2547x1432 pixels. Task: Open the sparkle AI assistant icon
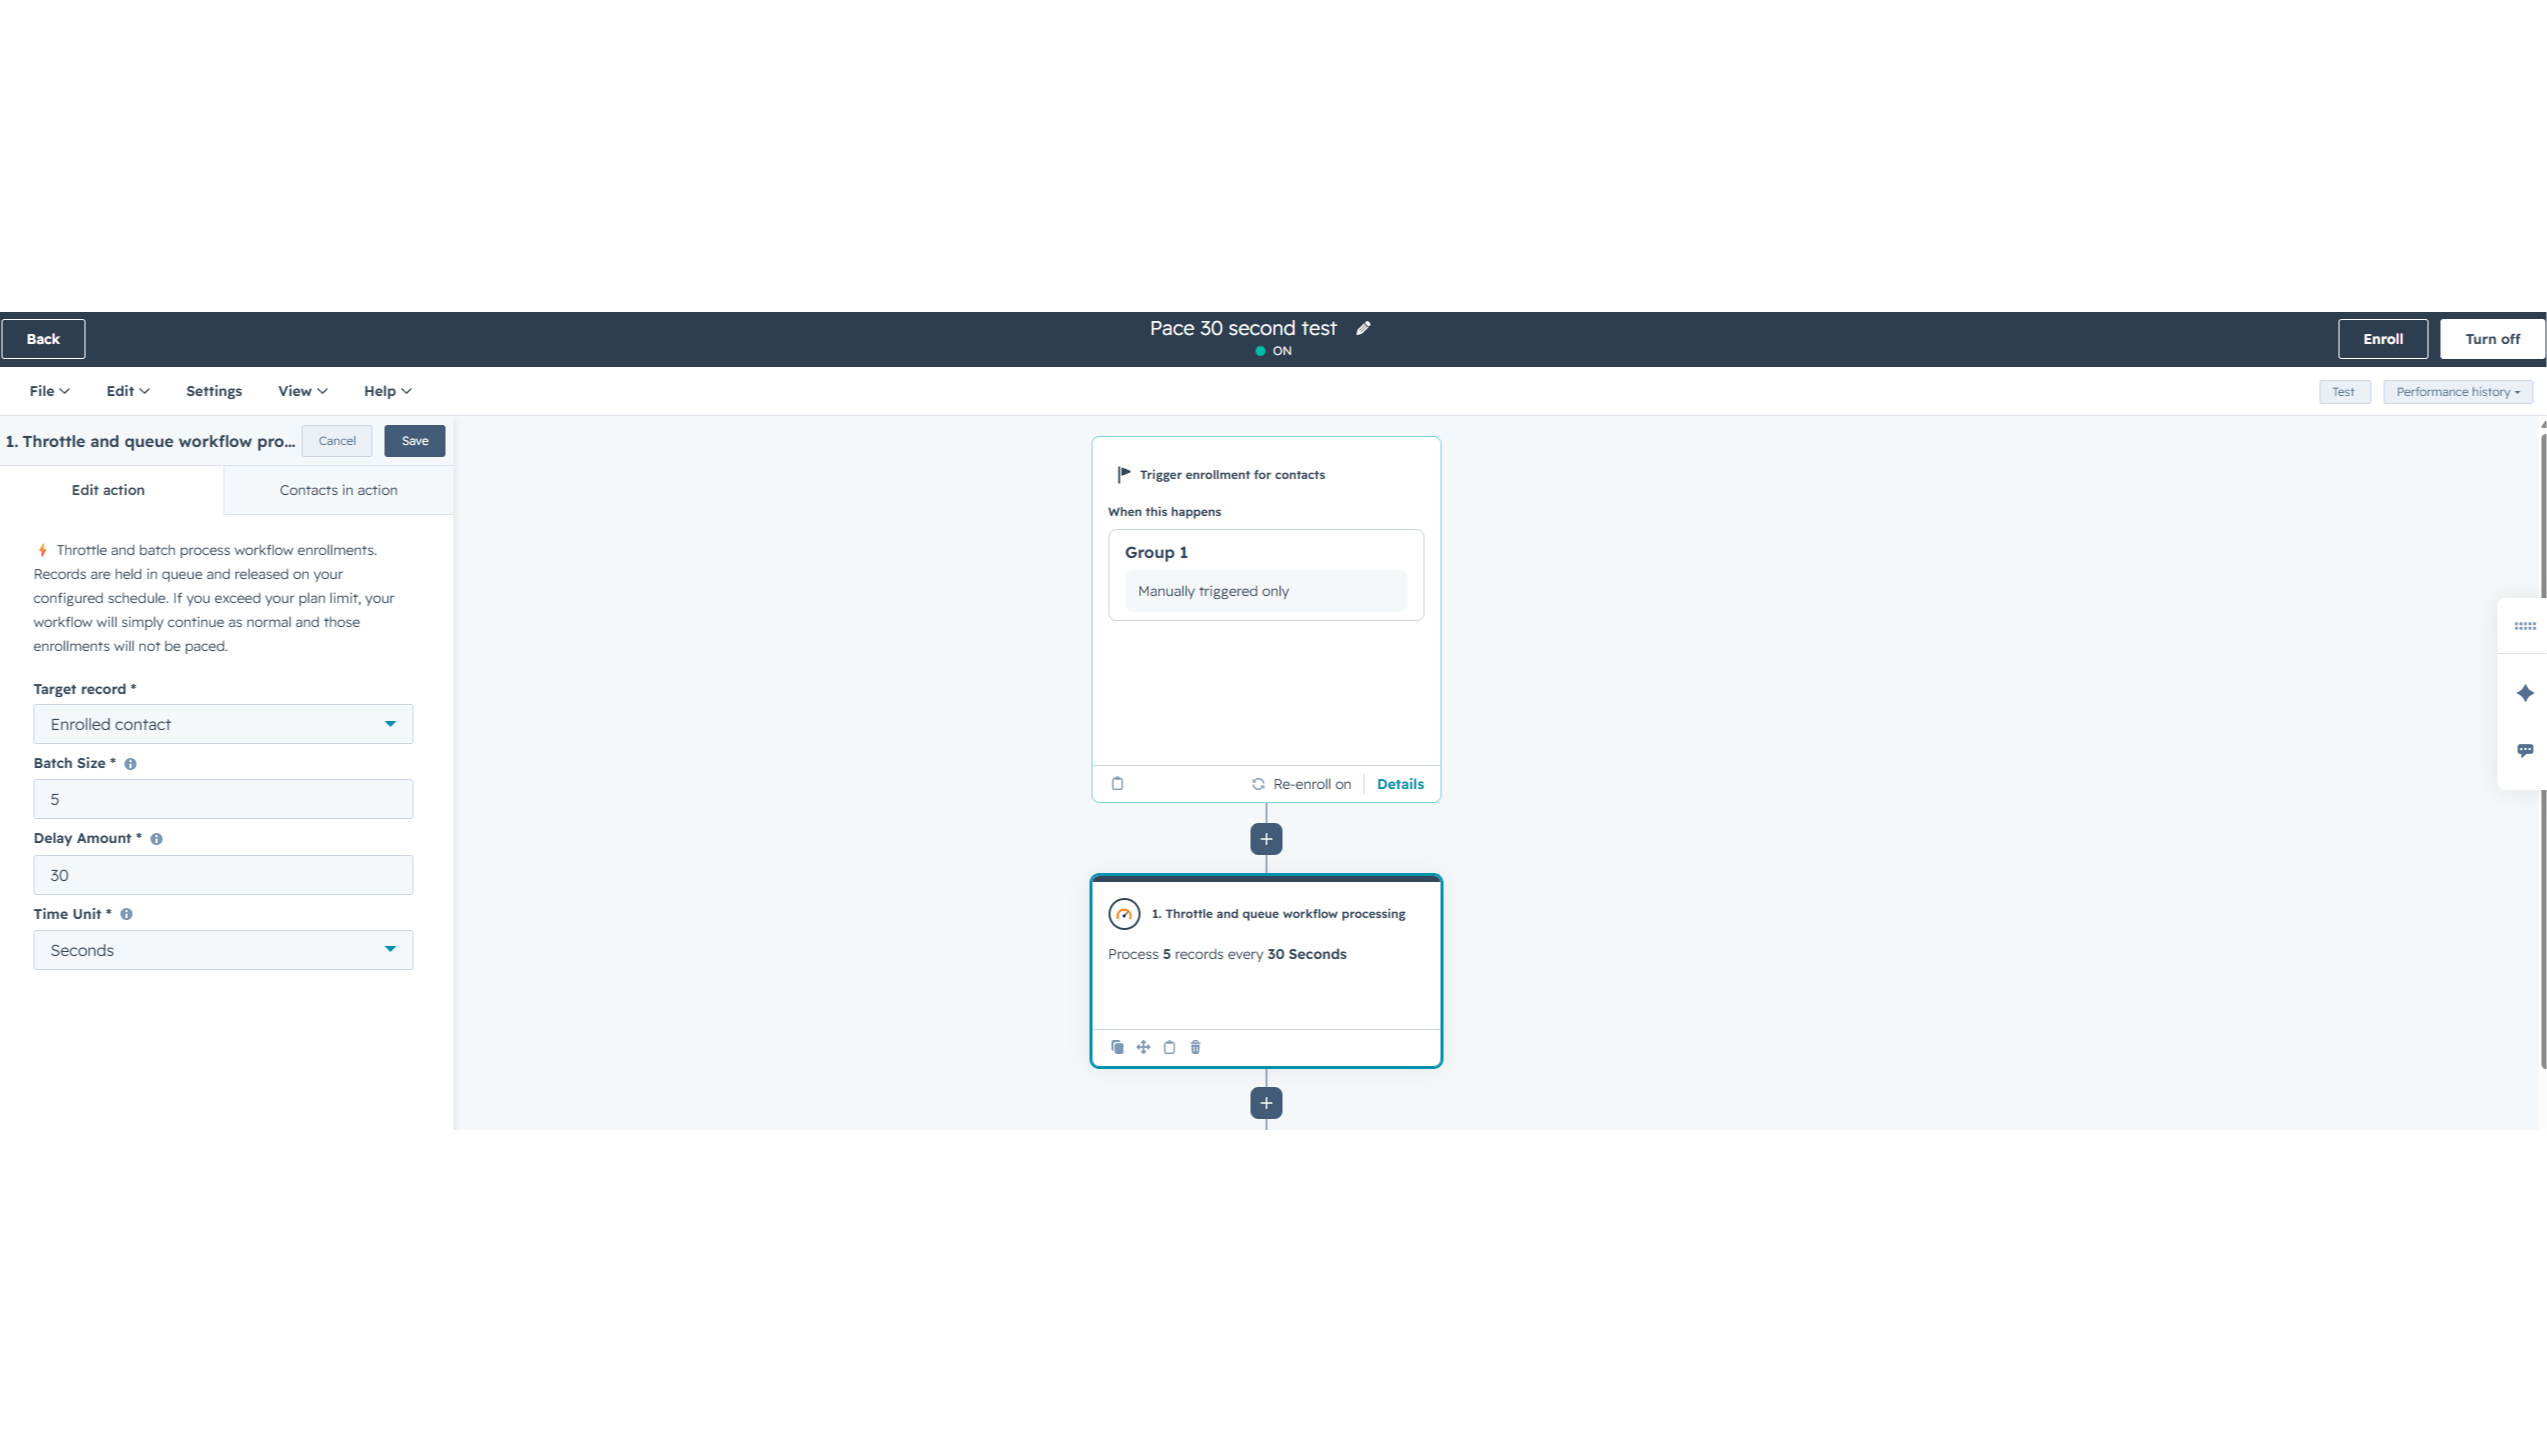(x=2525, y=693)
